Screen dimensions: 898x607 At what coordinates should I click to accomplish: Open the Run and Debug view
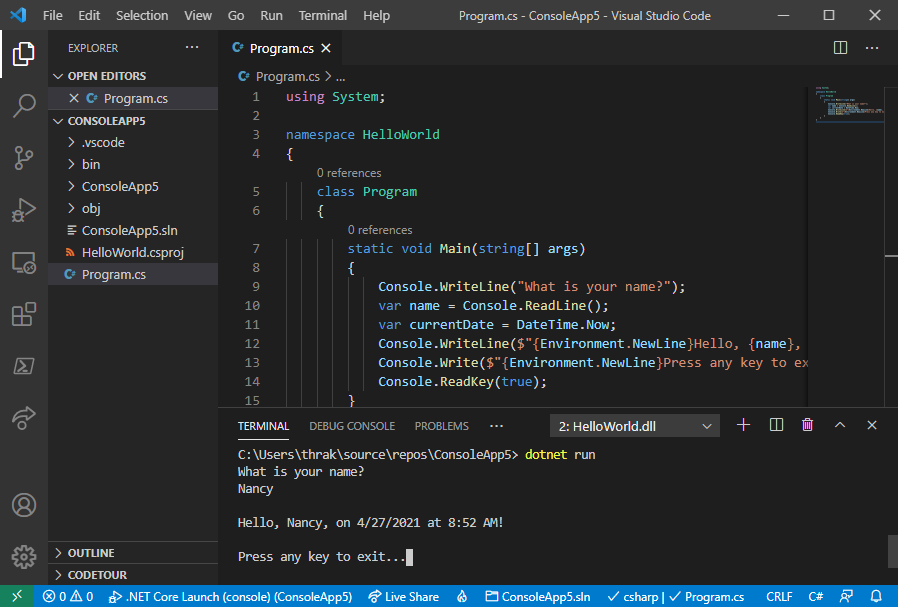point(24,210)
